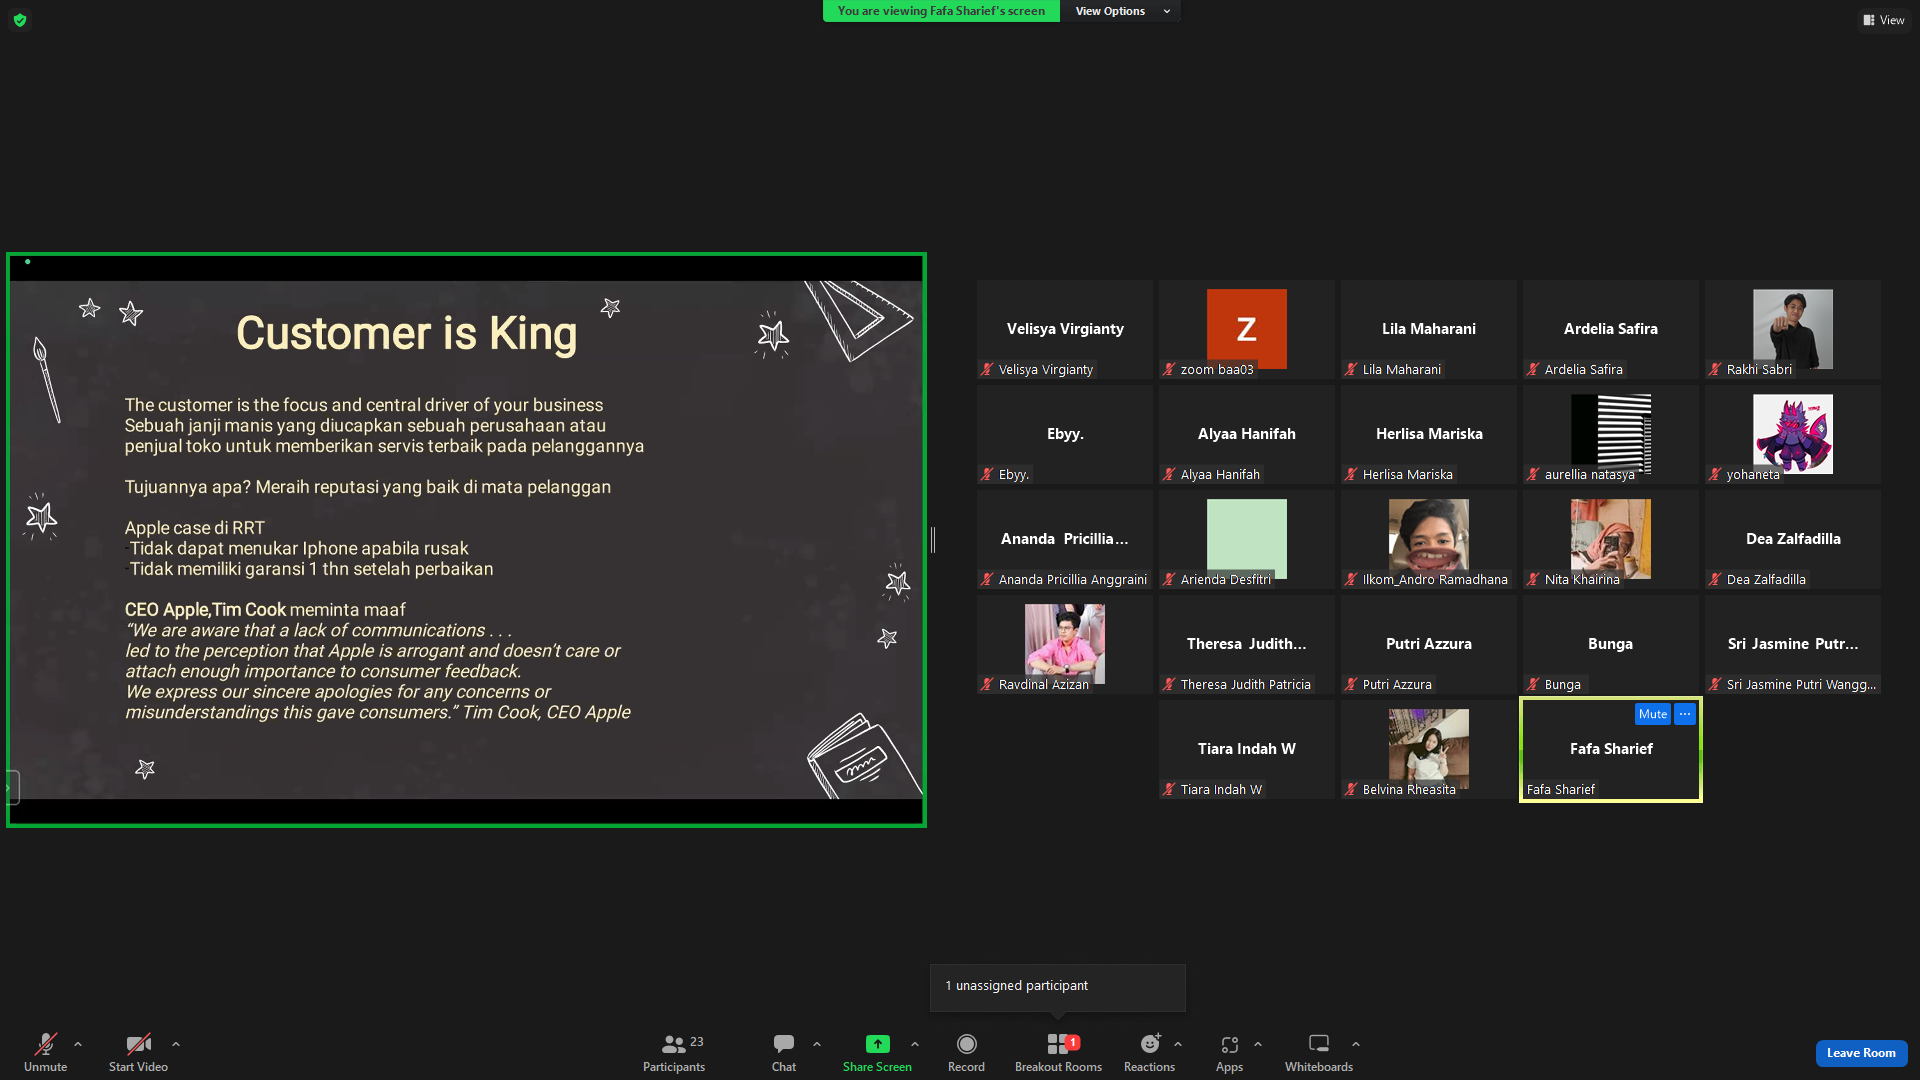The width and height of the screenshot is (1920, 1080).
Task: Select Ananda Pricillia Anggraini's tile
Action: pyautogui.click(x=1065, y=539)
